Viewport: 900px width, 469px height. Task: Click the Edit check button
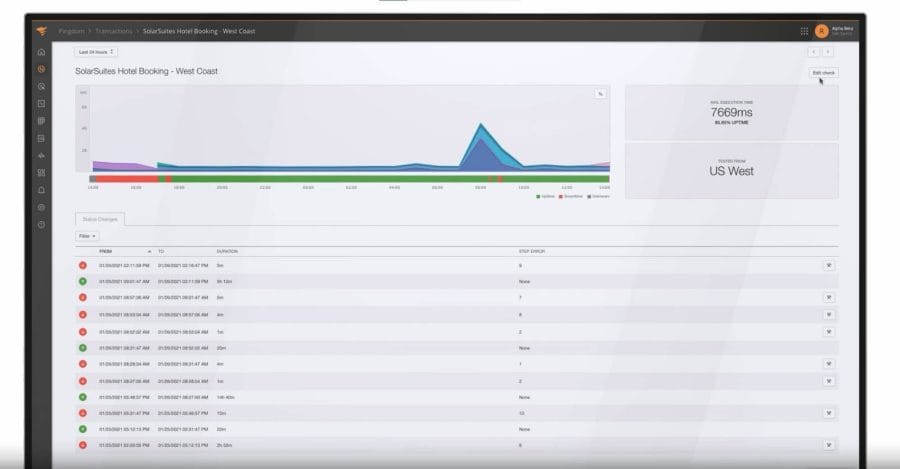[x=824, y=73]
